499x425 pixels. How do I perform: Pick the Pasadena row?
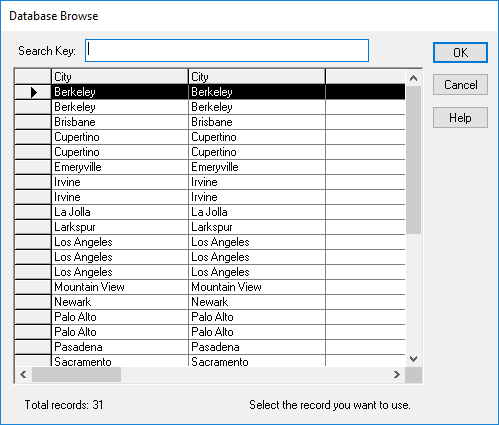point(210,347)
